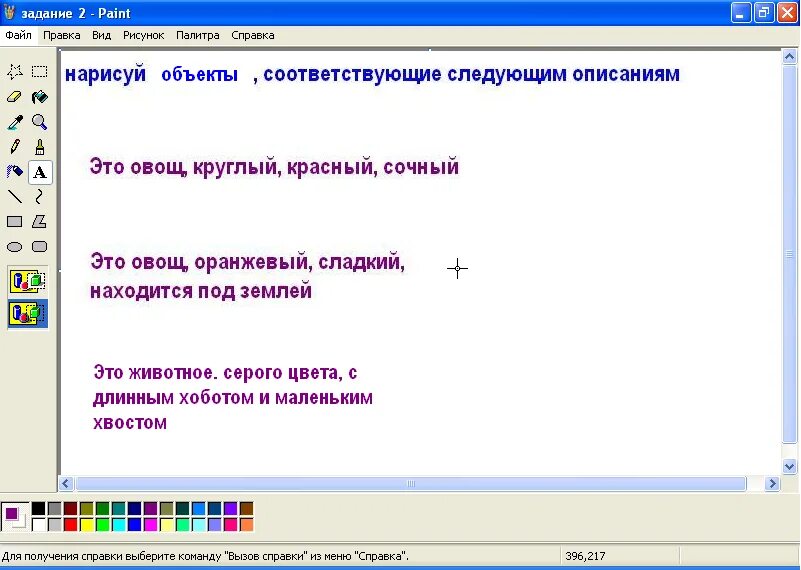Select the dark purple palette swatch
The width and height of the screenshot is (801, 570).
tap(150, 508)
